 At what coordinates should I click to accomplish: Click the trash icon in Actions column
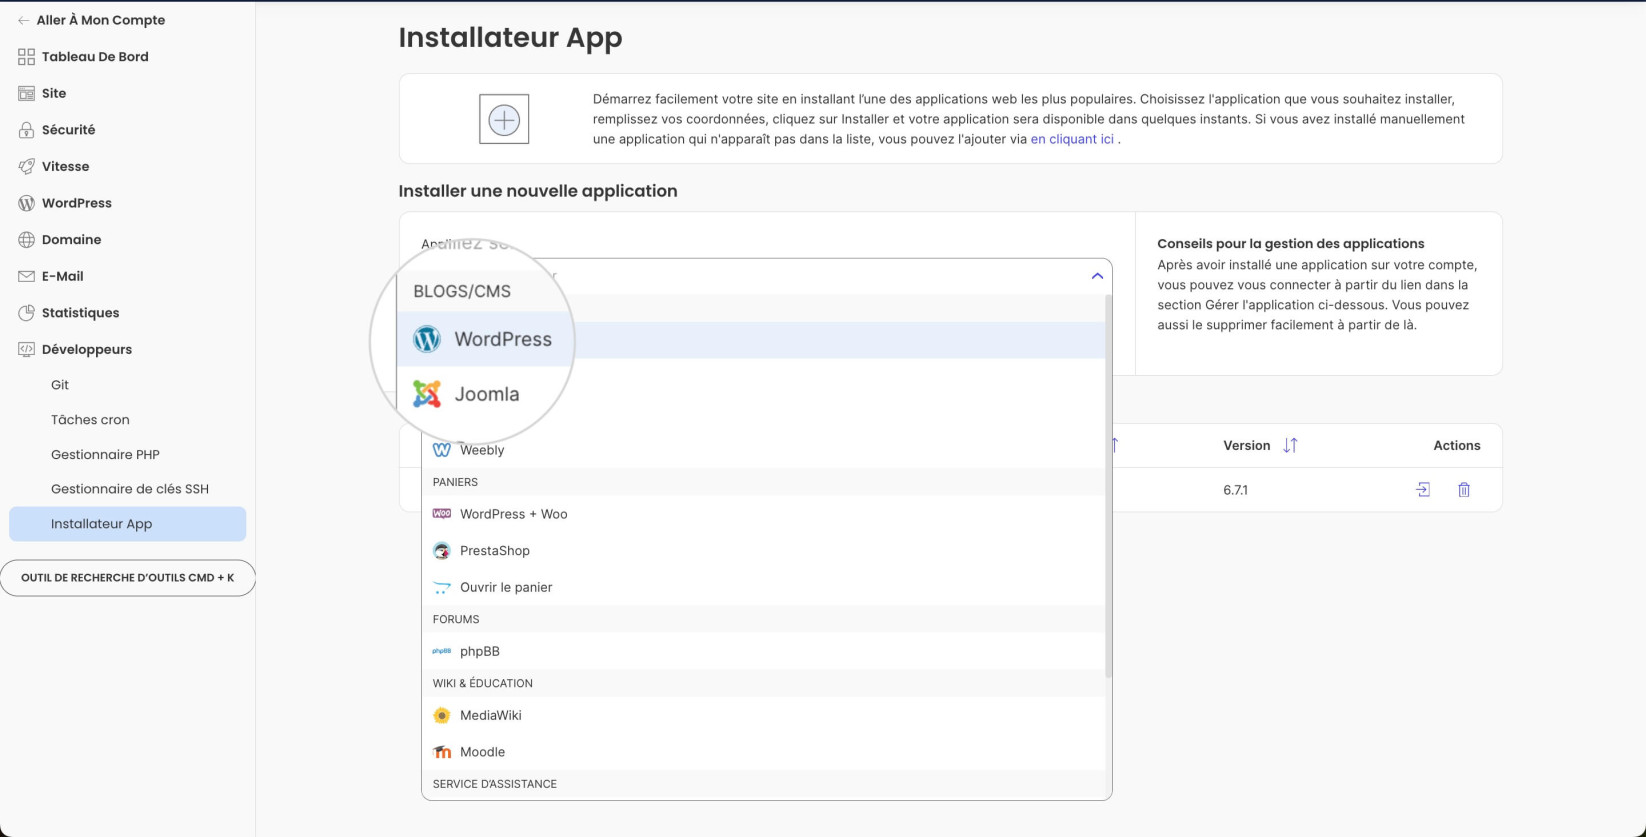coord(1464,490)
